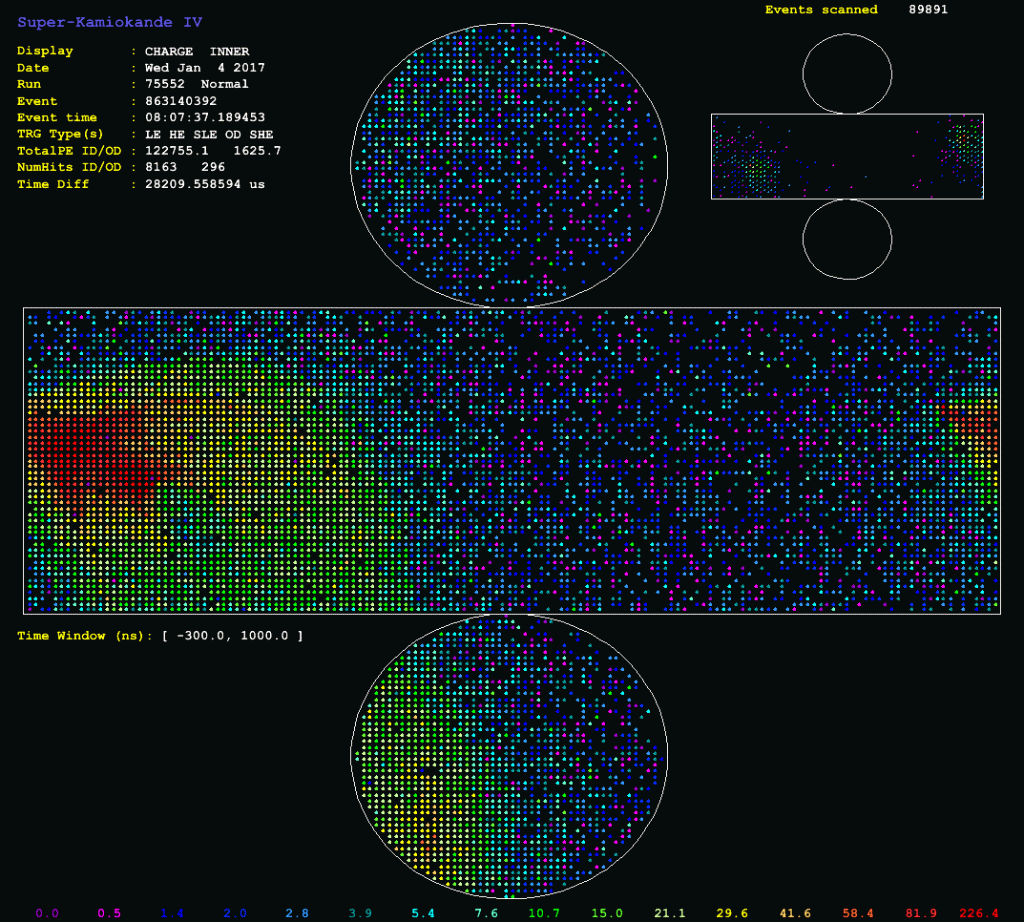Click the outer detector top cap circle
This screenshot has height=922, width=1024.
click(847, 74)
